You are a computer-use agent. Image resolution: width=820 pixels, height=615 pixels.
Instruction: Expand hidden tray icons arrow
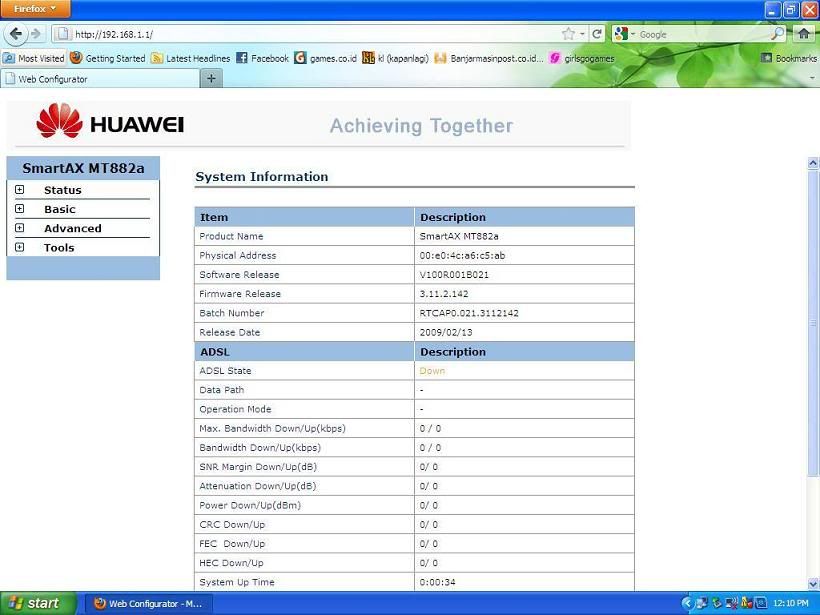(x=687, y=603)
